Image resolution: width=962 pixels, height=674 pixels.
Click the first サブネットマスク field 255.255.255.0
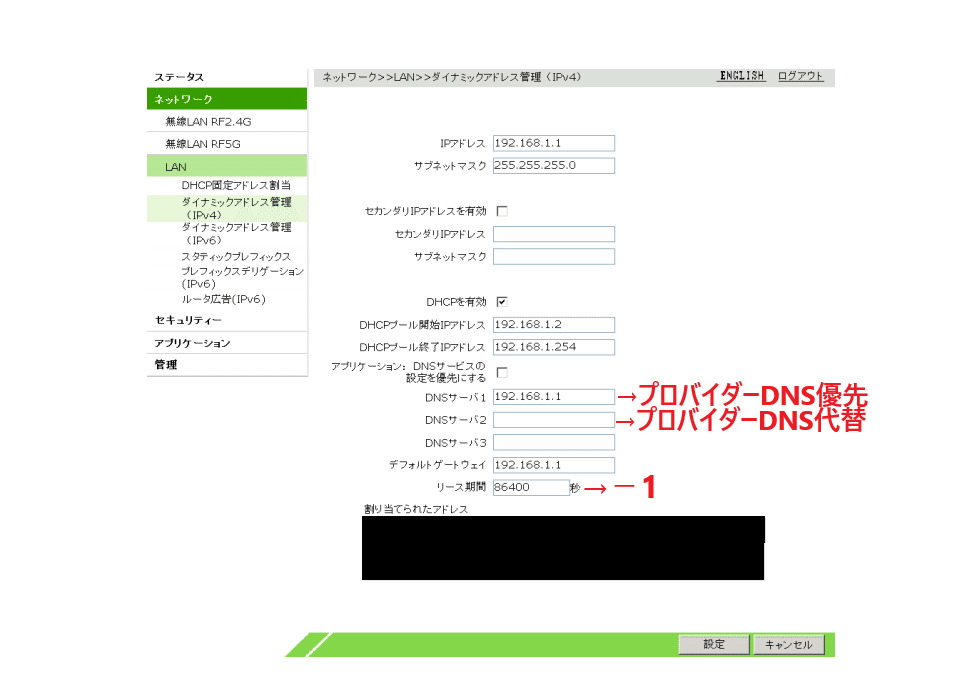coord(553,166)
